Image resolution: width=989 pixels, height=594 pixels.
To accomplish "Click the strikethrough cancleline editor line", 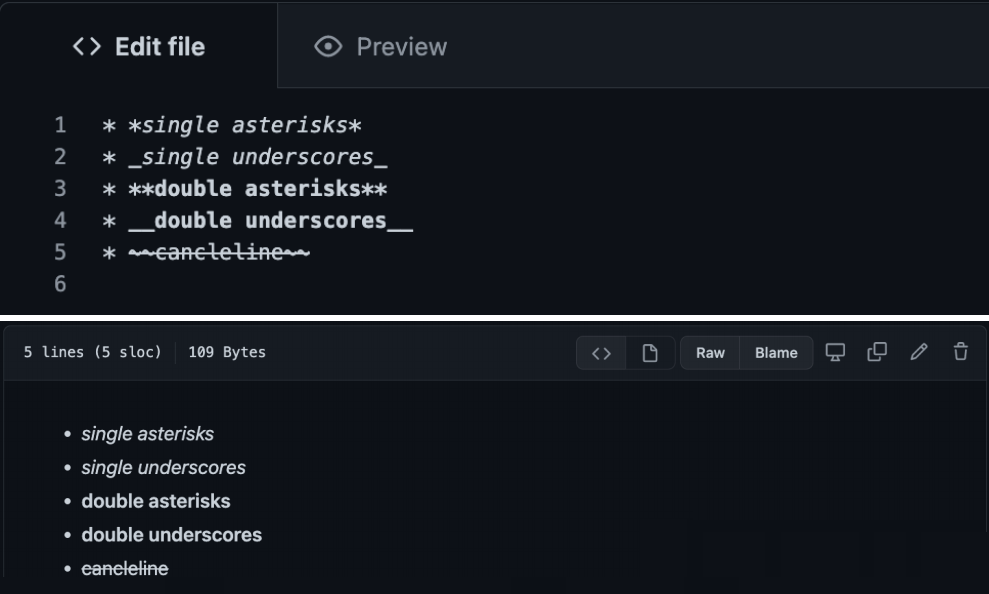I will point(206,252).
